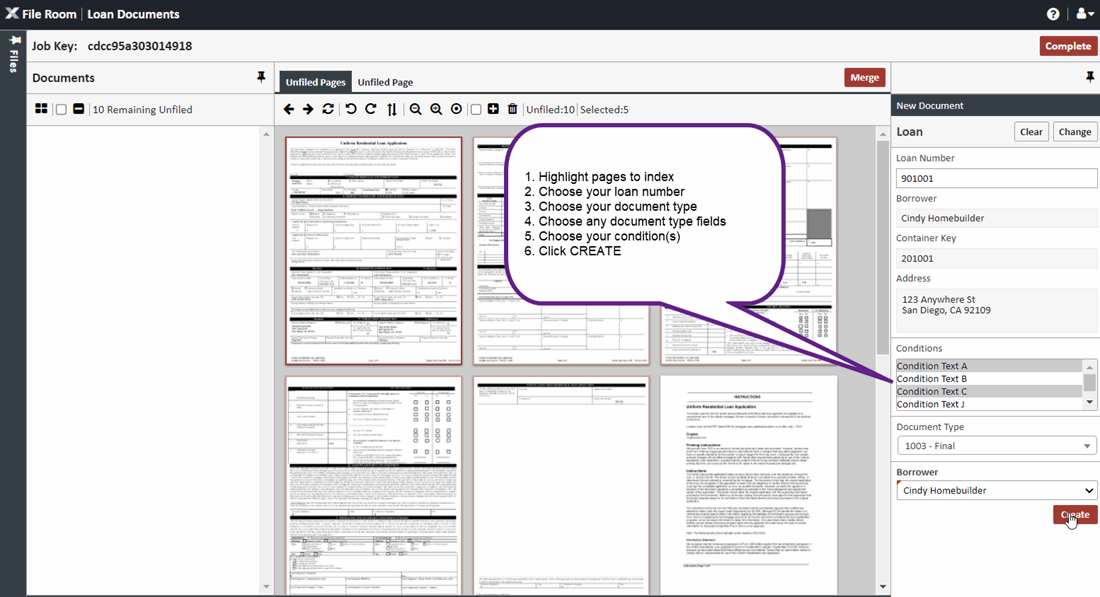
Task: Click the zoom in magnifier
Action: 436,109
